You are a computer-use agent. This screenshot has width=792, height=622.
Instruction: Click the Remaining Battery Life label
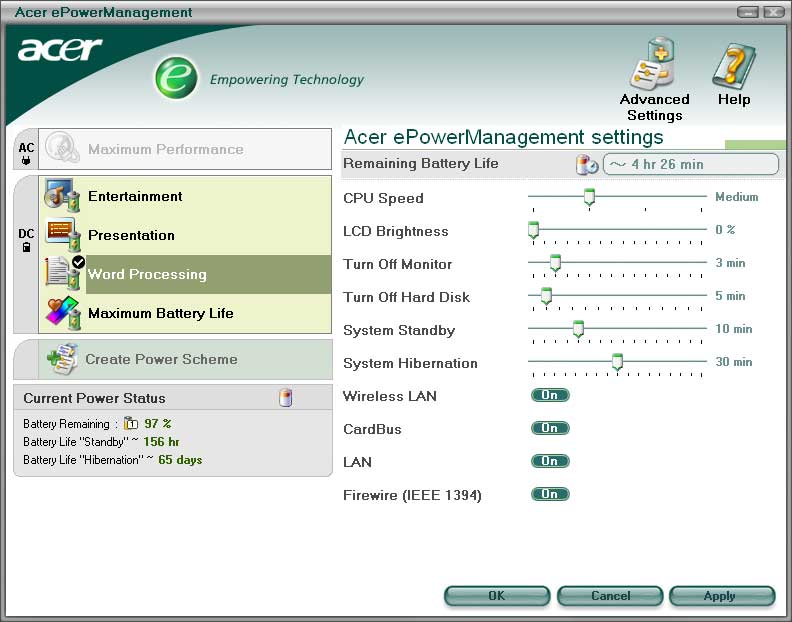(x=421, y=164)
